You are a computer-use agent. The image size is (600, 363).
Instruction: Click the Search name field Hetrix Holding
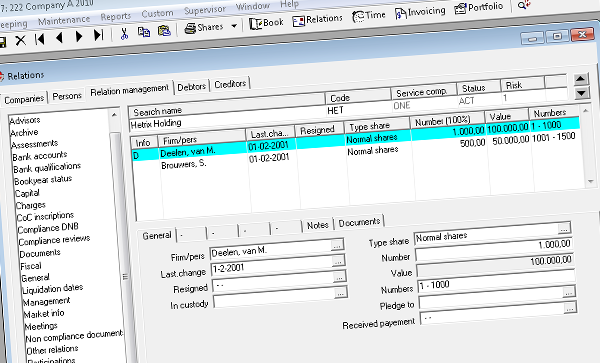227,117
